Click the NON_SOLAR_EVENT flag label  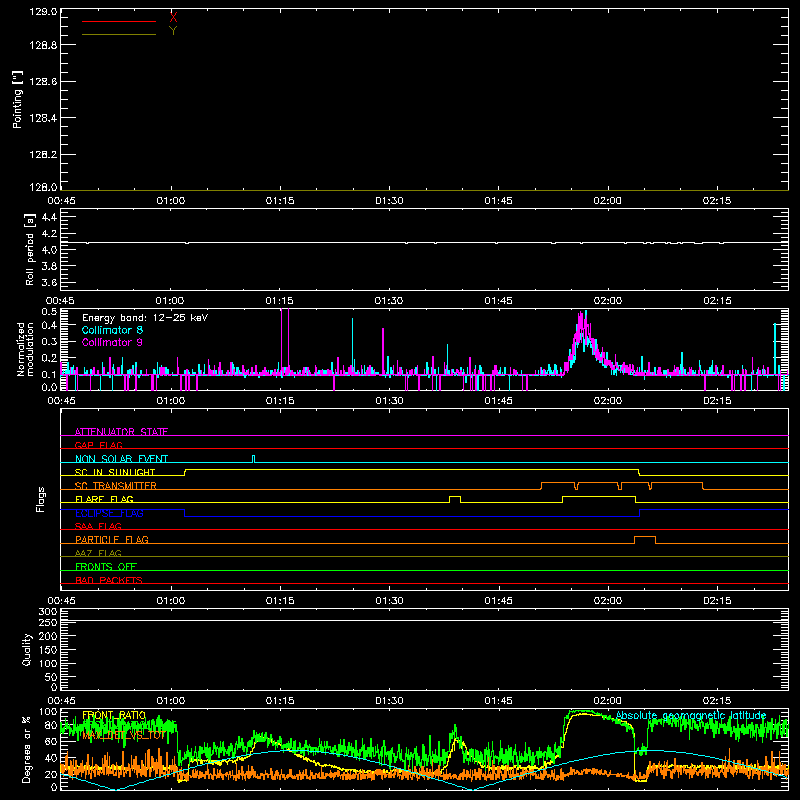pos(121,459)
